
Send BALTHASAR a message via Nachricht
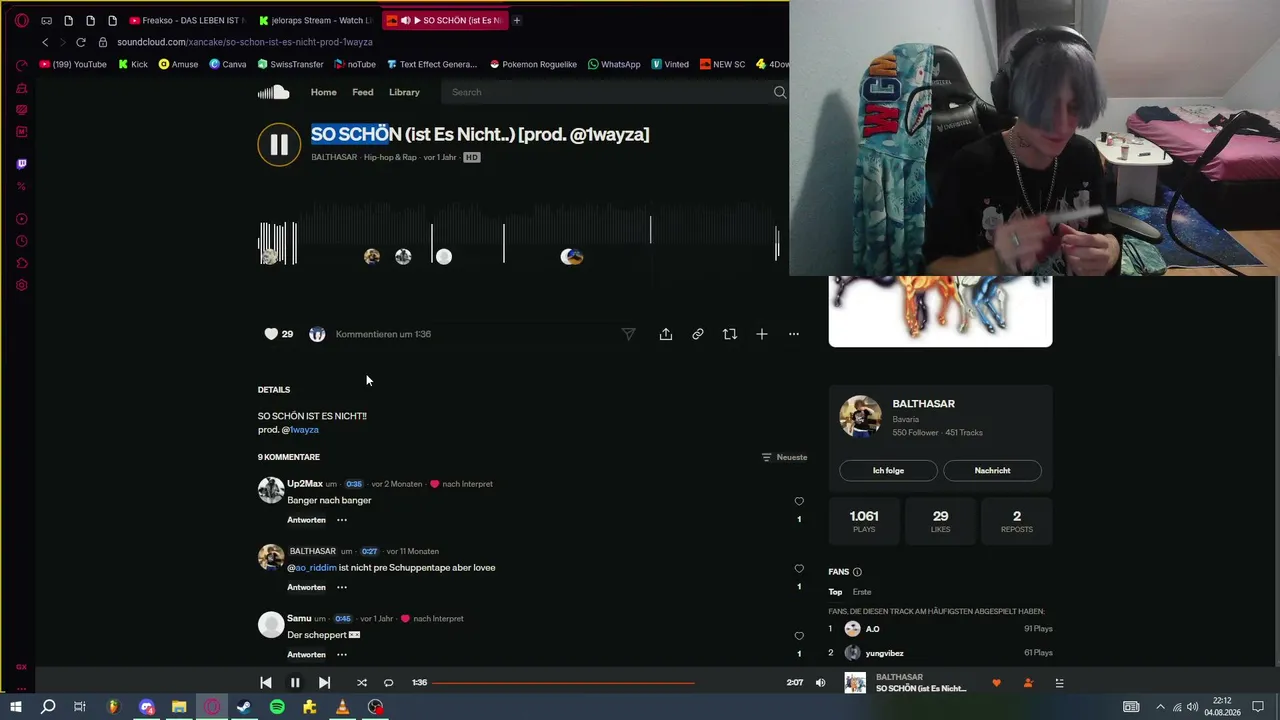coord(992,470)
